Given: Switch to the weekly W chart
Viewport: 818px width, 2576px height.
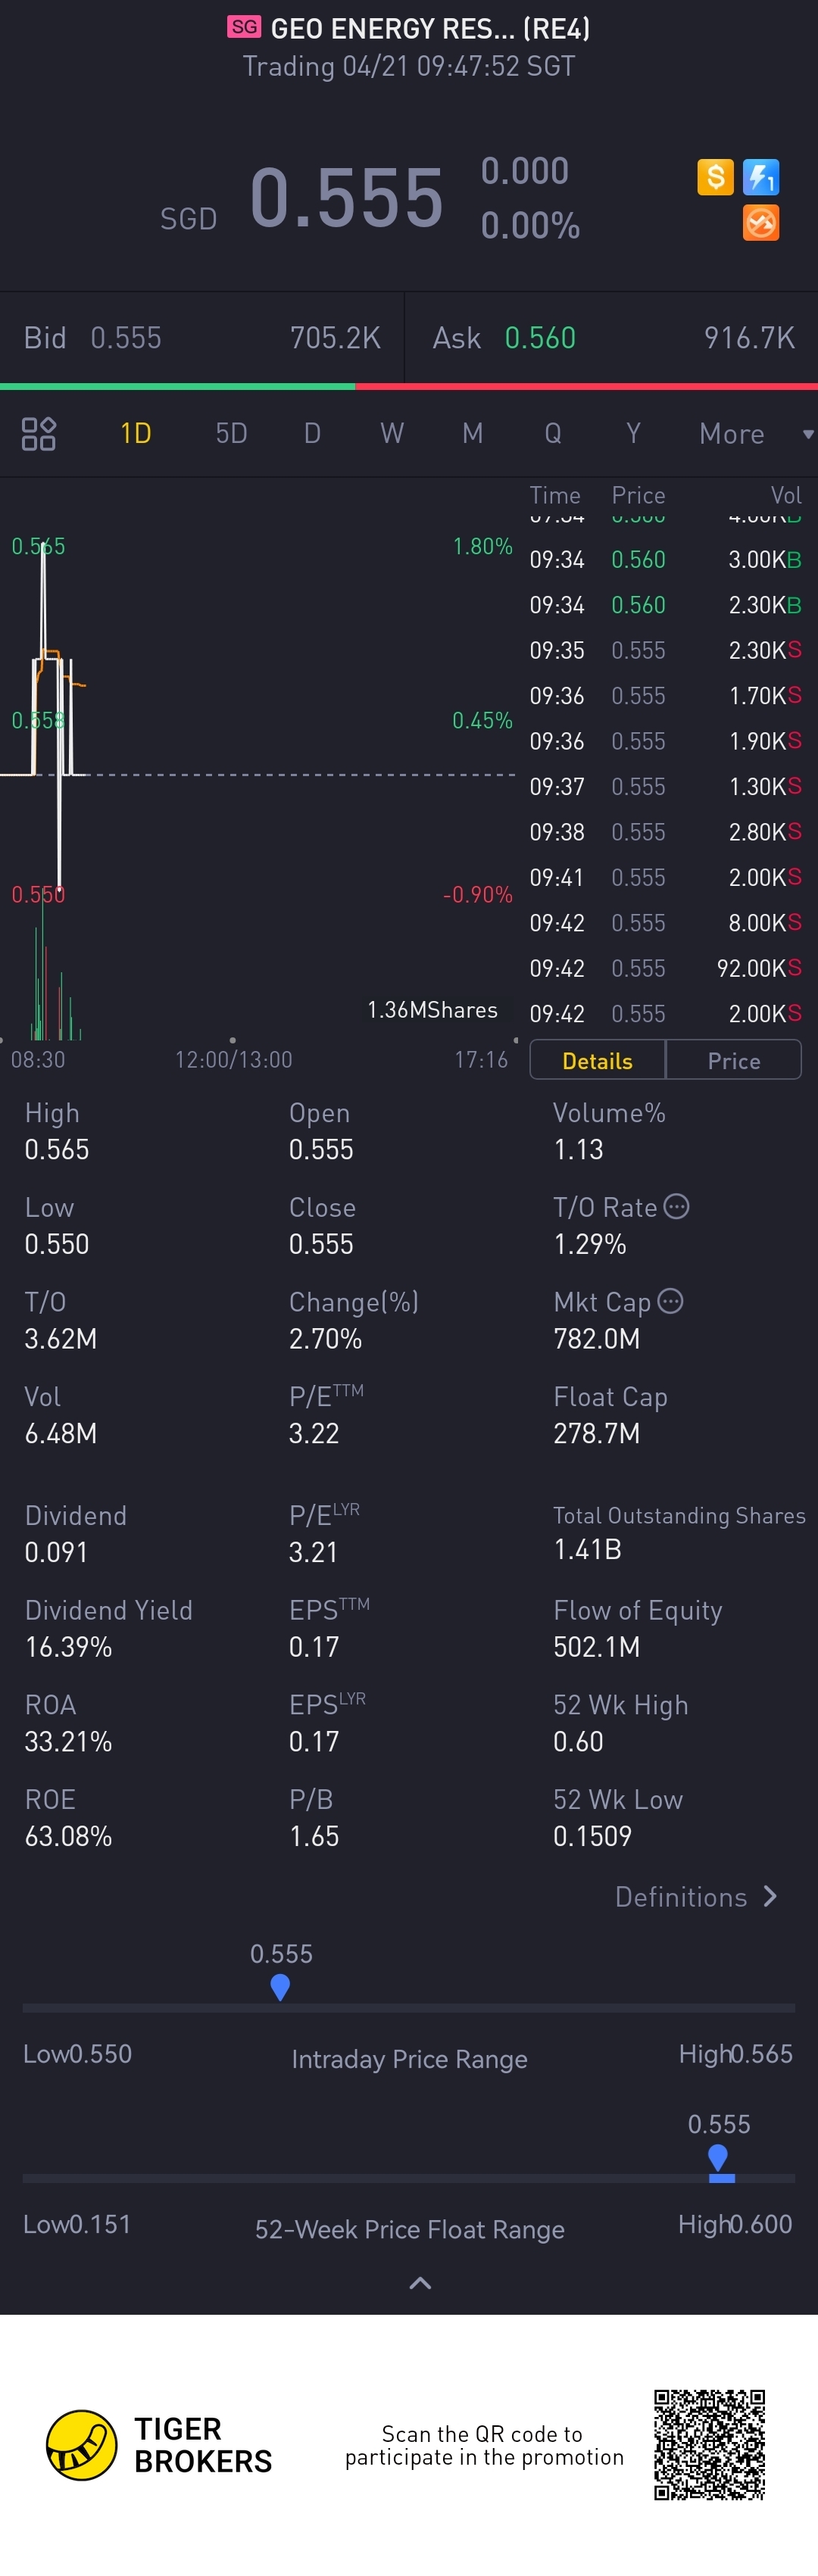Looking at the screenshot, I should (x=392, y=434).
